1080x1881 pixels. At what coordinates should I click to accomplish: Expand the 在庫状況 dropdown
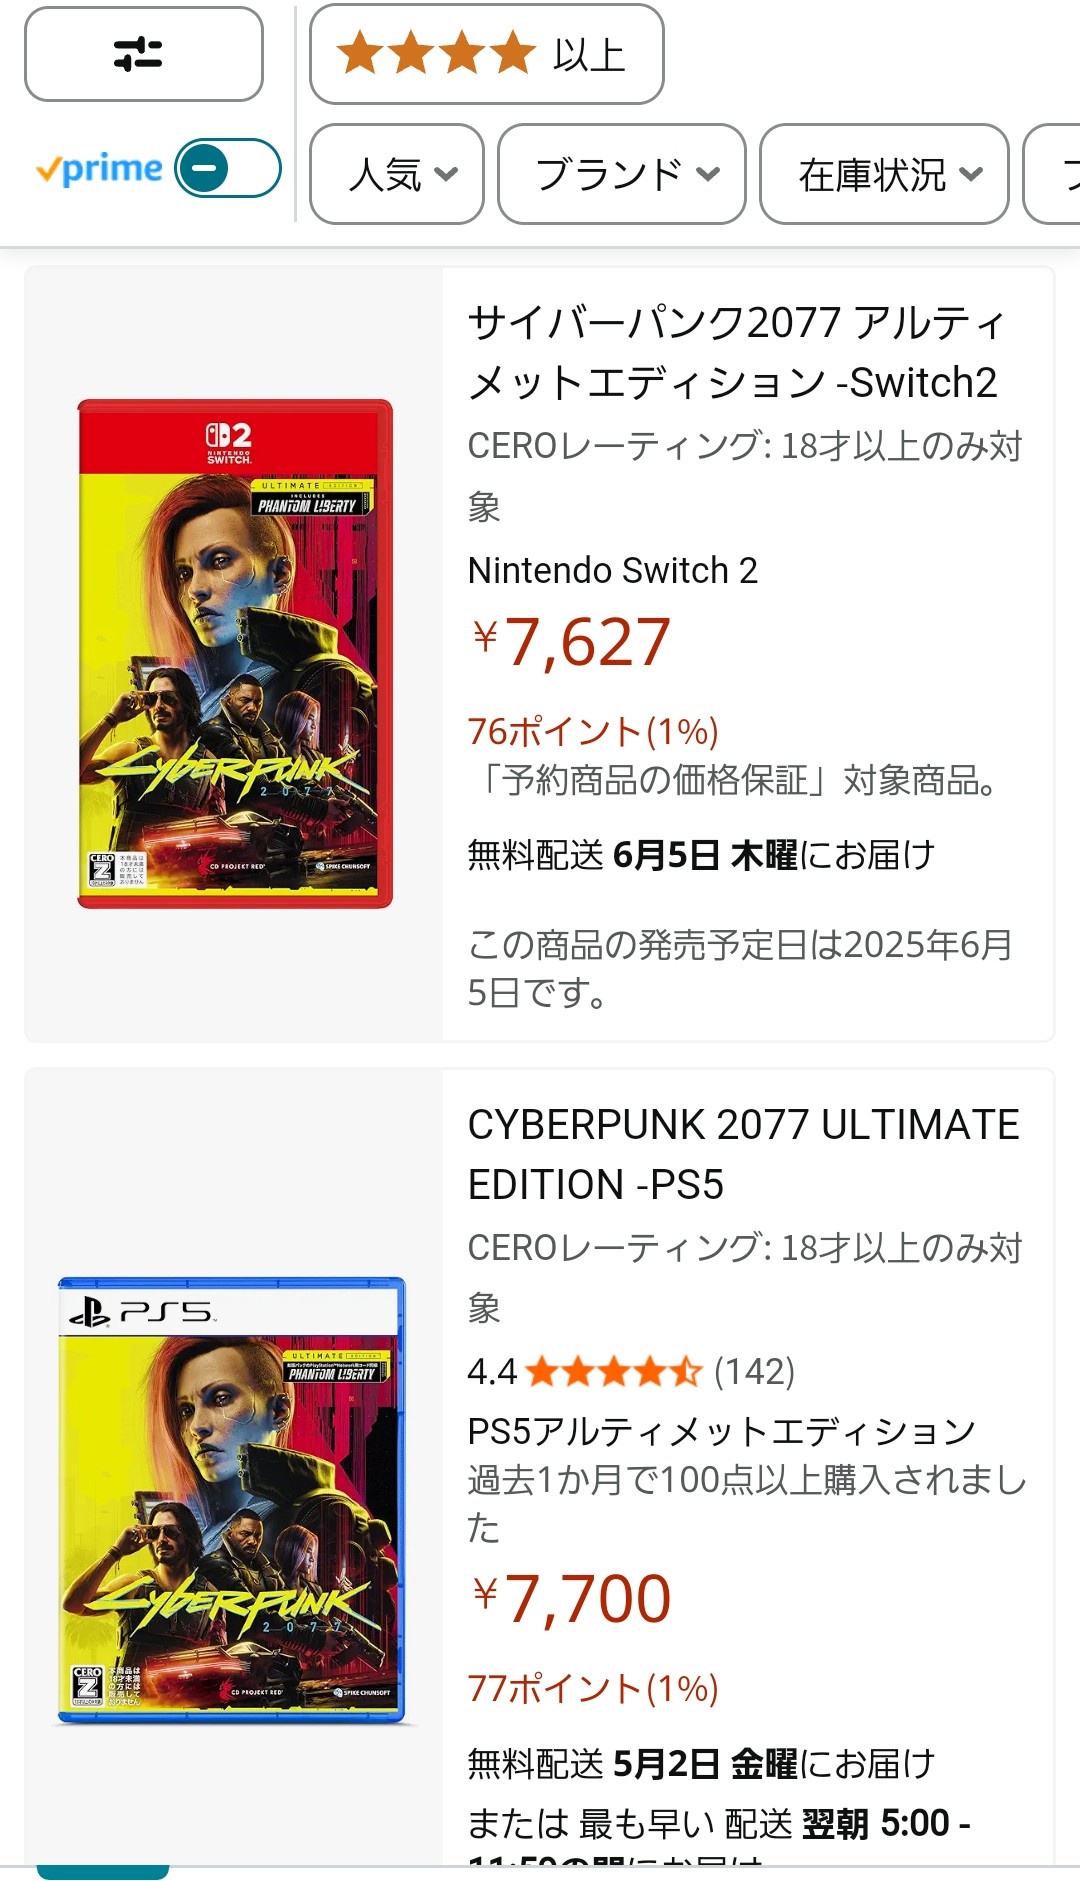coord(884,174)
